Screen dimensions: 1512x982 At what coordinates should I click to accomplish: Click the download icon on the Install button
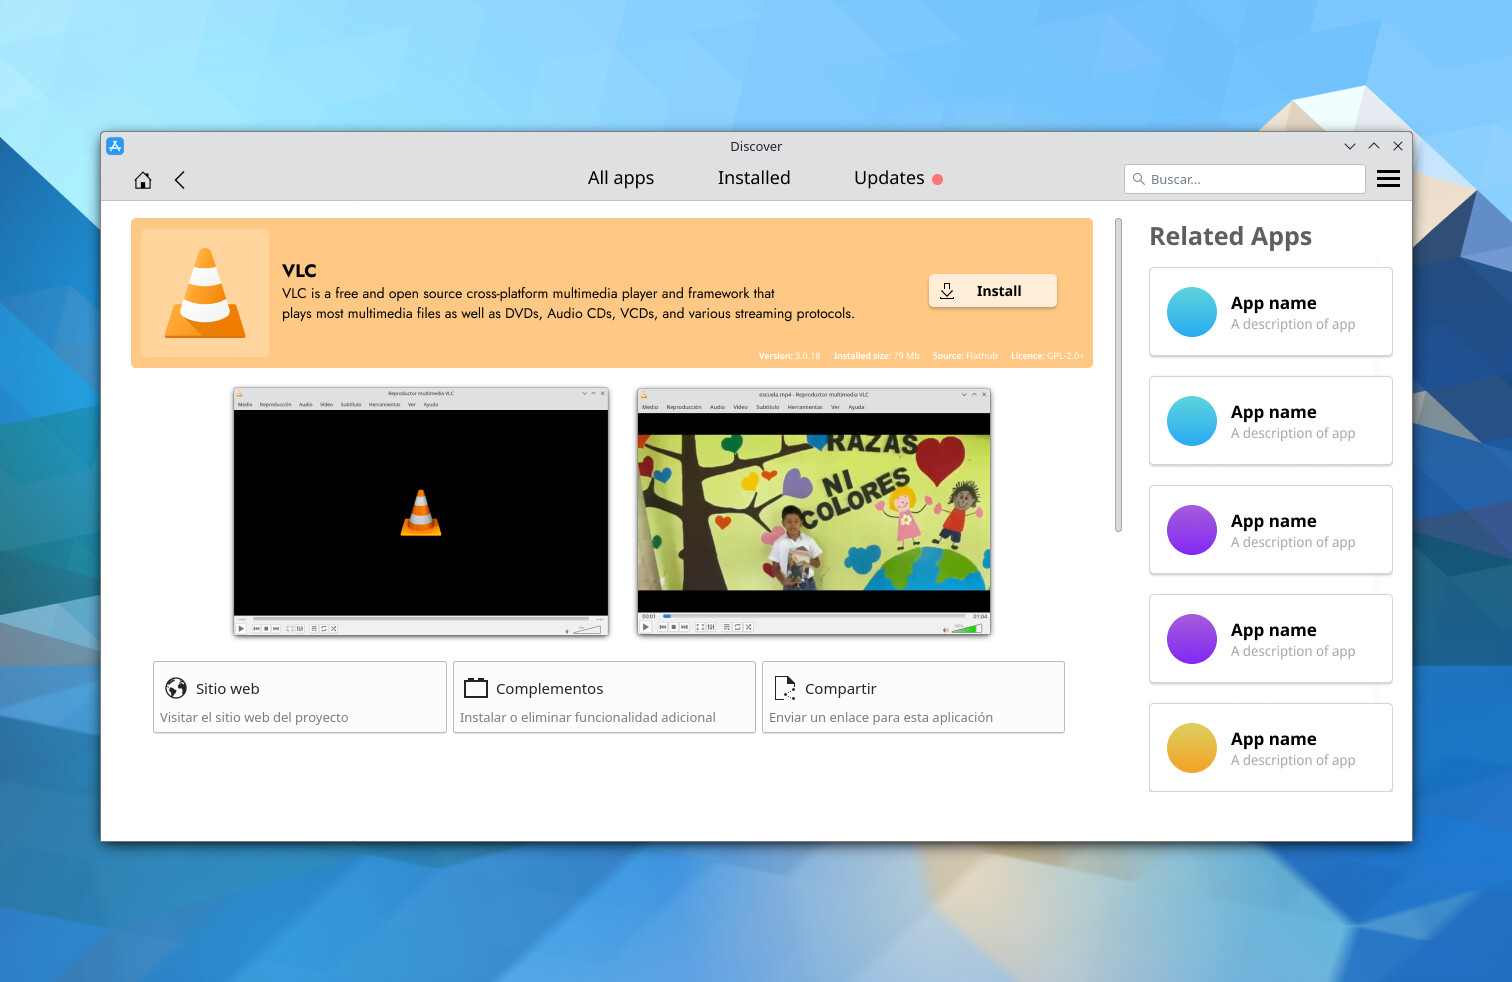(x=947, y=291)
